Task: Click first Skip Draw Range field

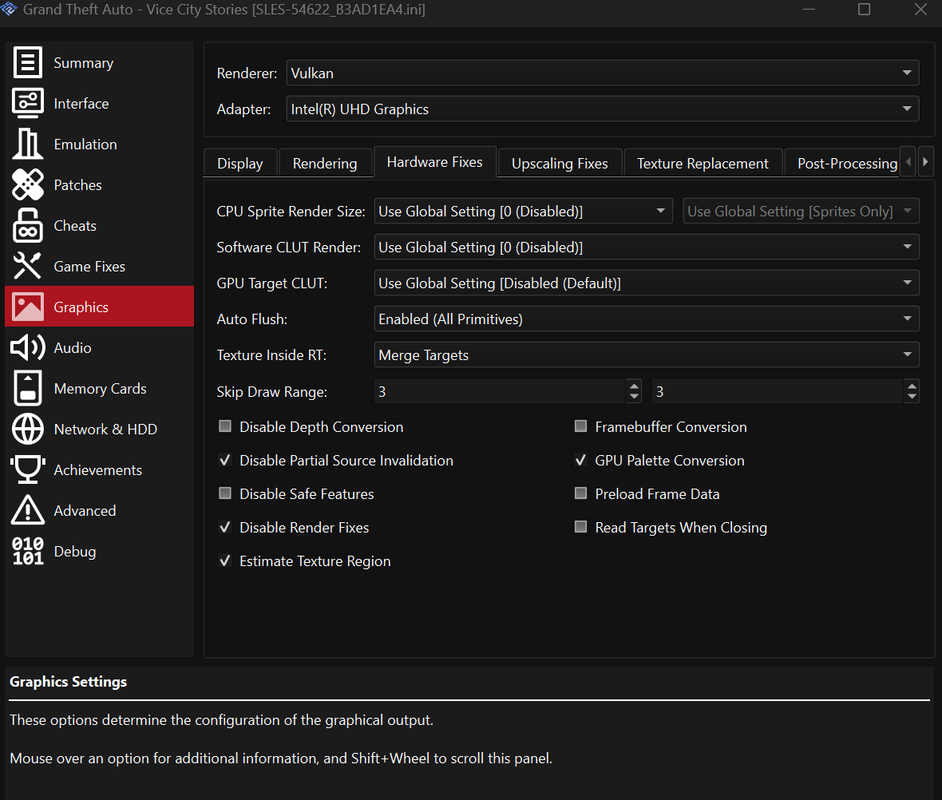Action: click(x=500, y=391)
